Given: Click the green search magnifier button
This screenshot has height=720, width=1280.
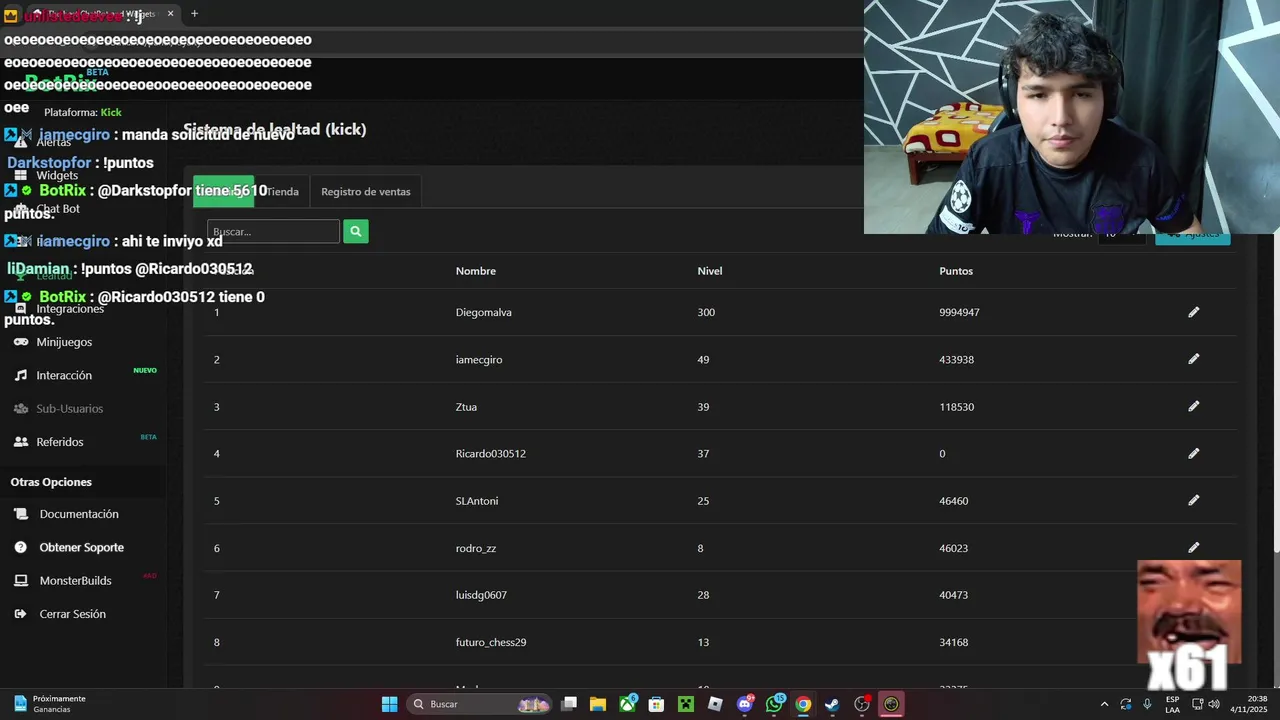Looking at the screenshot, I should [355, 231].
